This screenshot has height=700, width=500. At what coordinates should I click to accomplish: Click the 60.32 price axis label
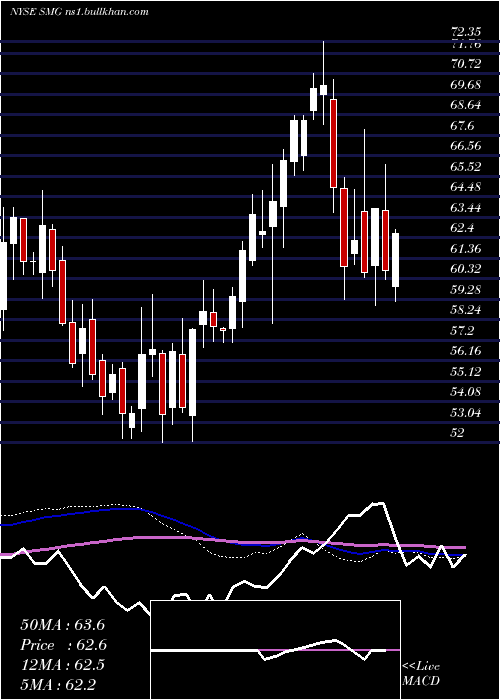(x=466, y=269)
